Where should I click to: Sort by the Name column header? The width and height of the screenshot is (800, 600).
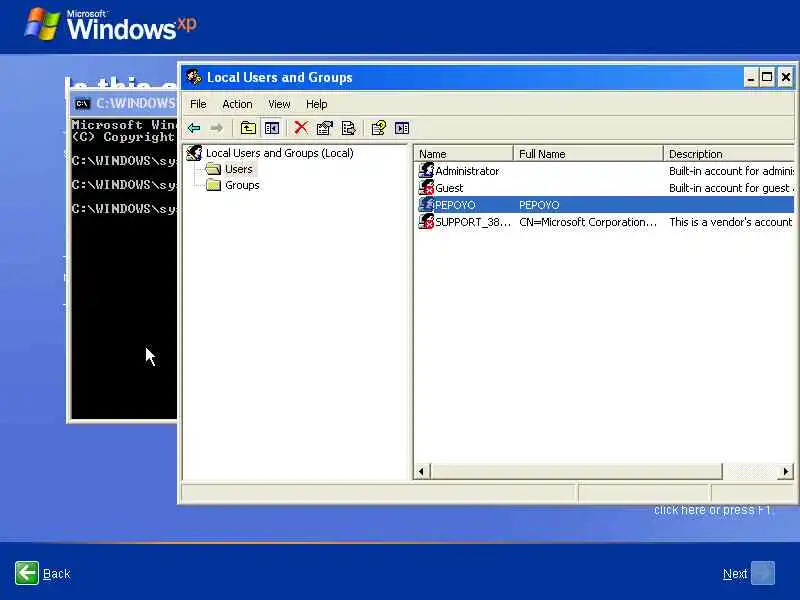463,154
